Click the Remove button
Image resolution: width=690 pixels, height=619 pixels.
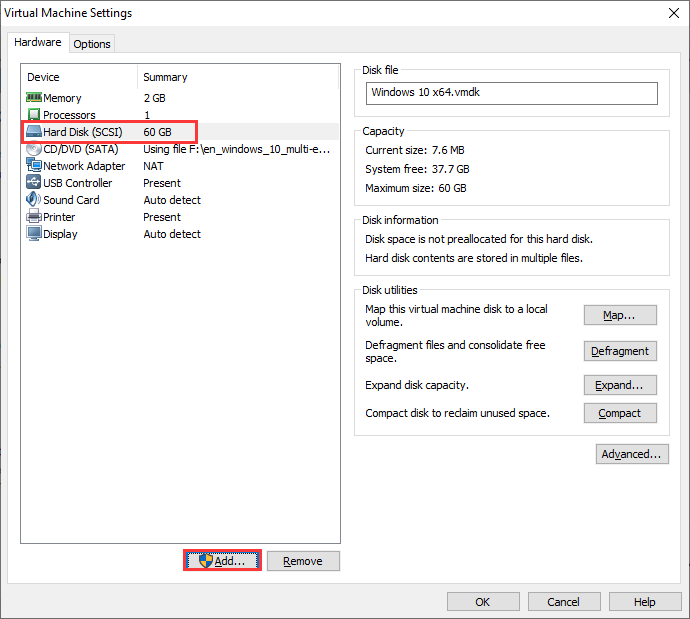(x=303, y=561)
